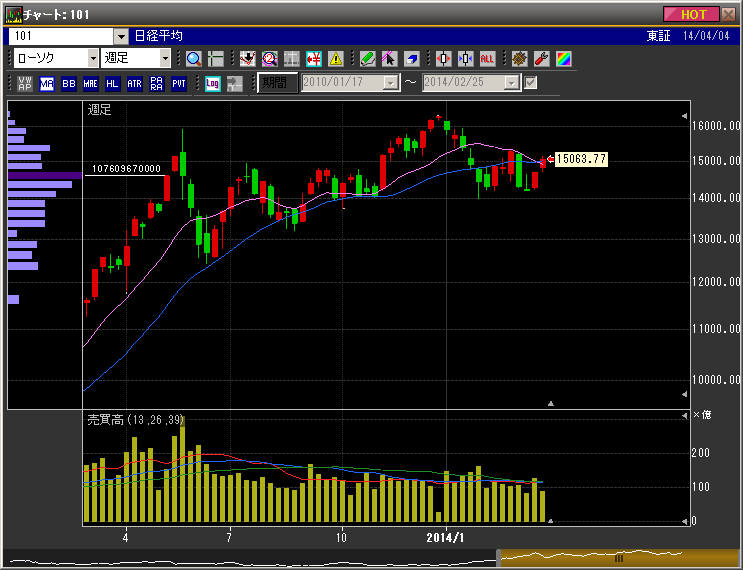Toggle the date range checkbox

point(531,83)
